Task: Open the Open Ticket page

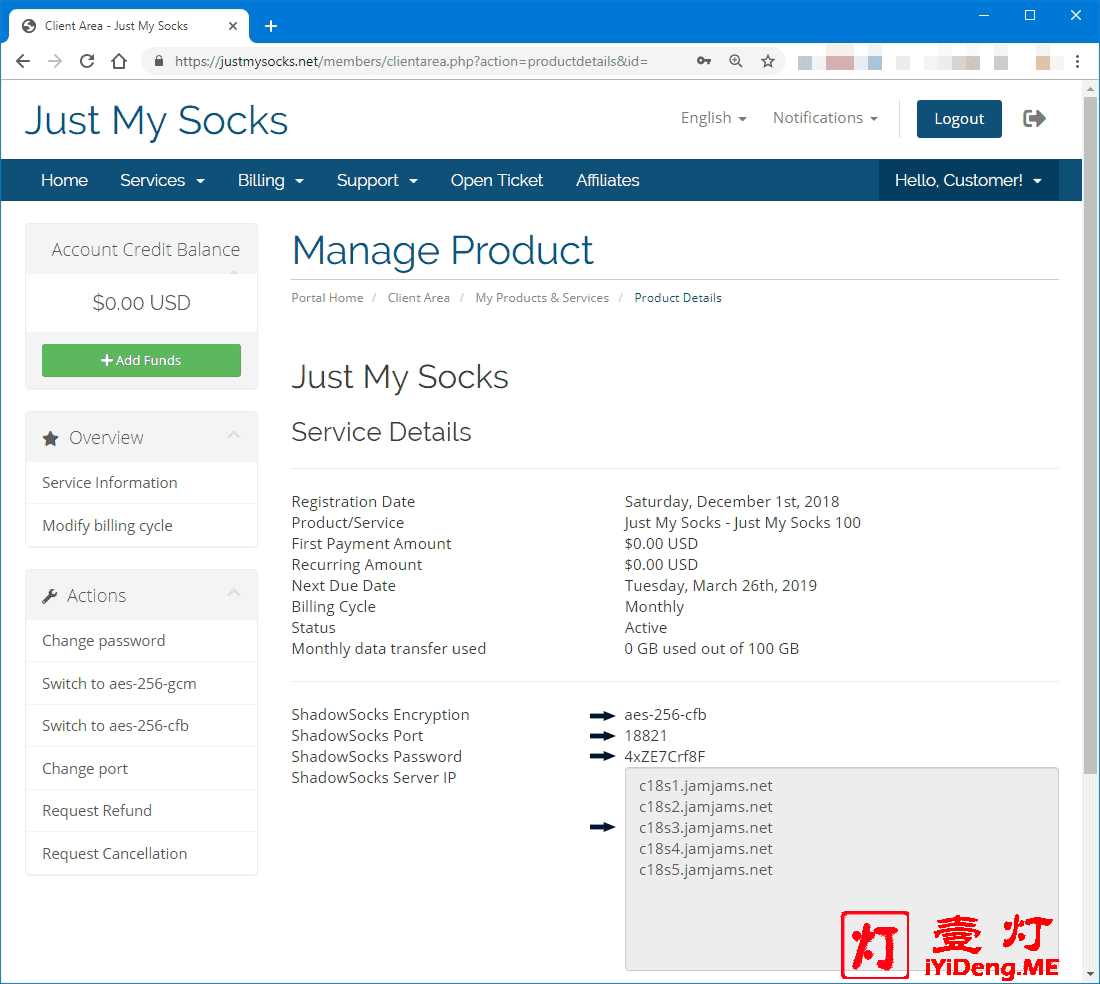Action: (x=497, y=180)
